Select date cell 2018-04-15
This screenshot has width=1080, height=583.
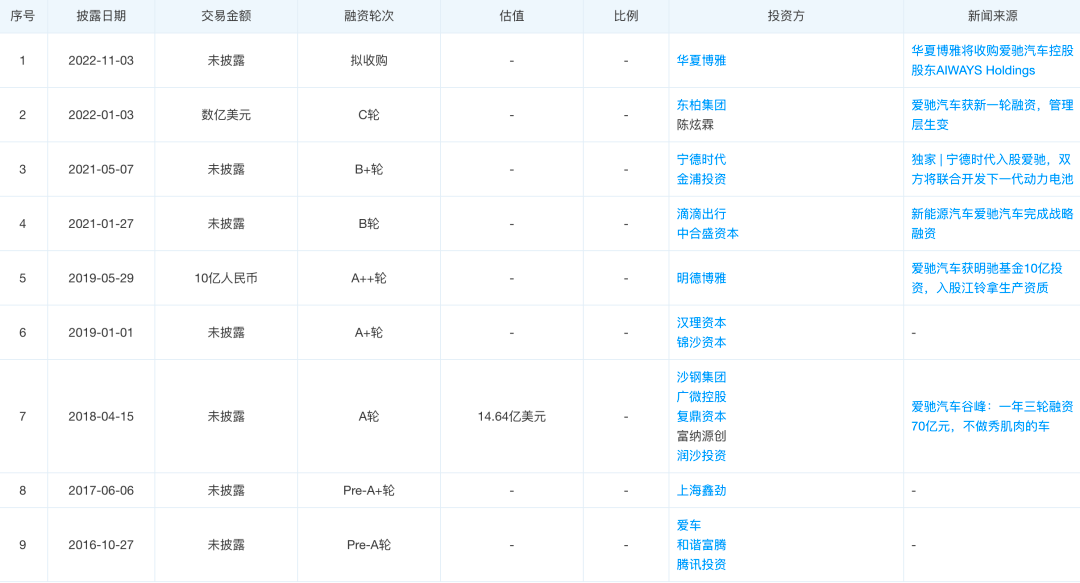tap(101, 417)
